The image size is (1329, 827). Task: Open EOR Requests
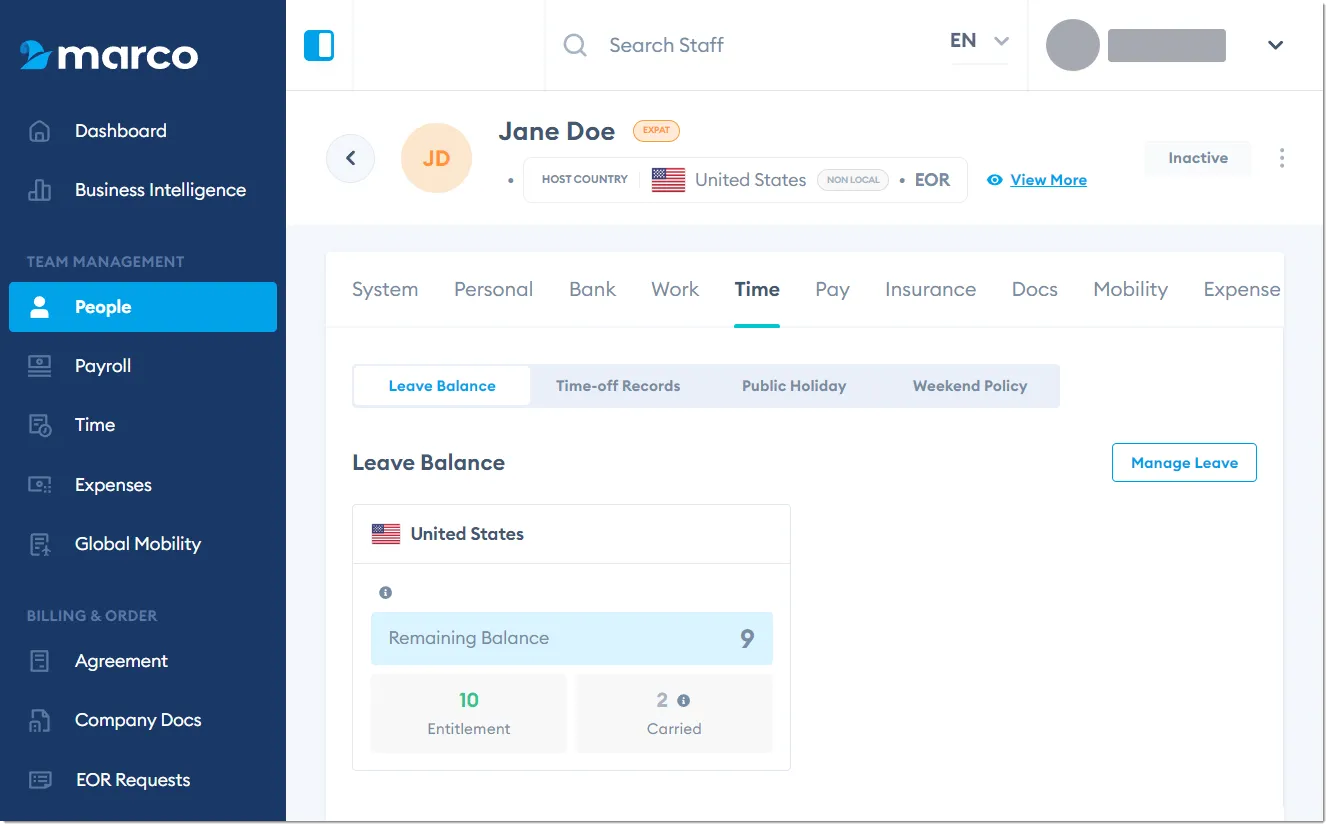coord(133,780)
